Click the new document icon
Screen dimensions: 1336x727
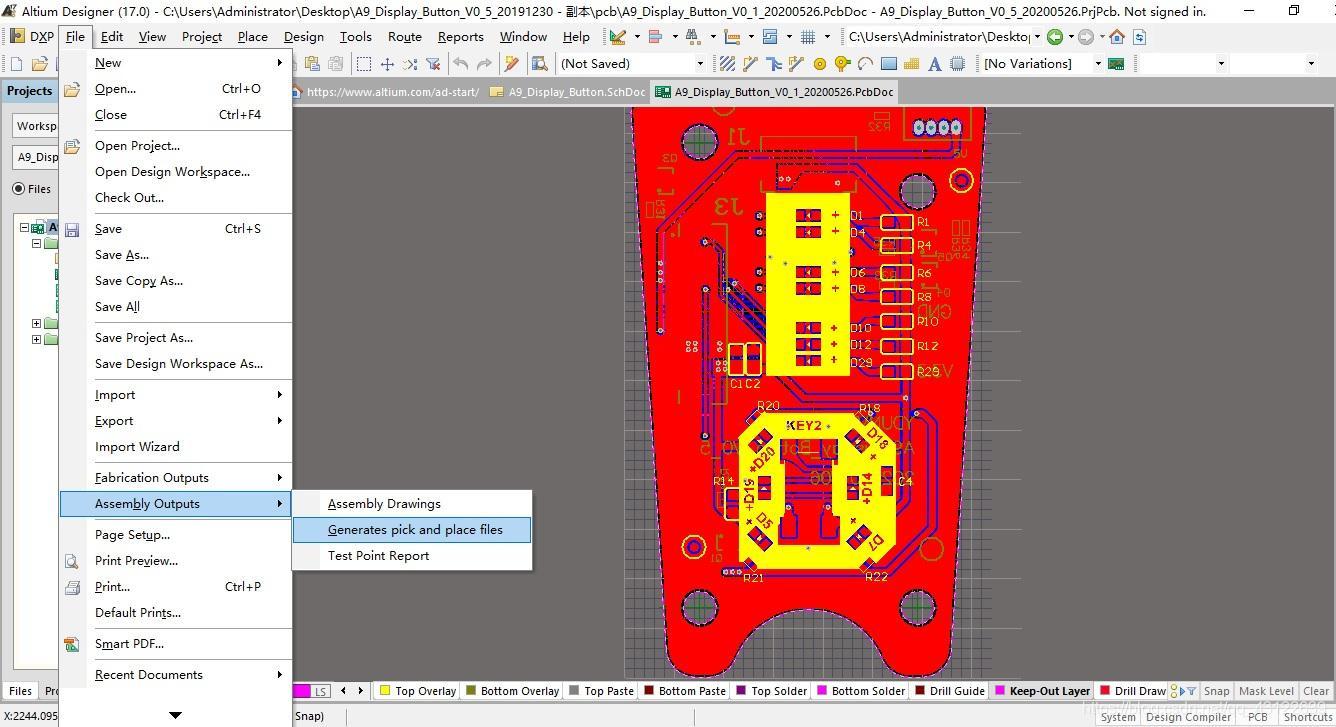(x=16, y=64)
